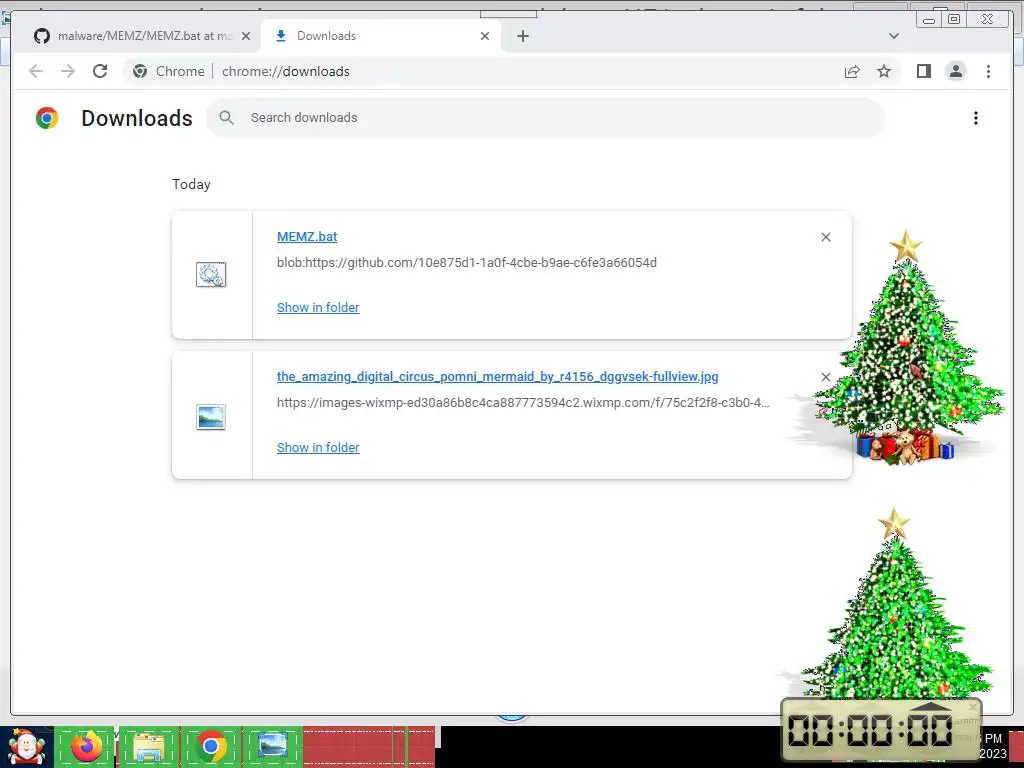Click the Chrome site info chip
1024x768 pixels.
(169, 71)
